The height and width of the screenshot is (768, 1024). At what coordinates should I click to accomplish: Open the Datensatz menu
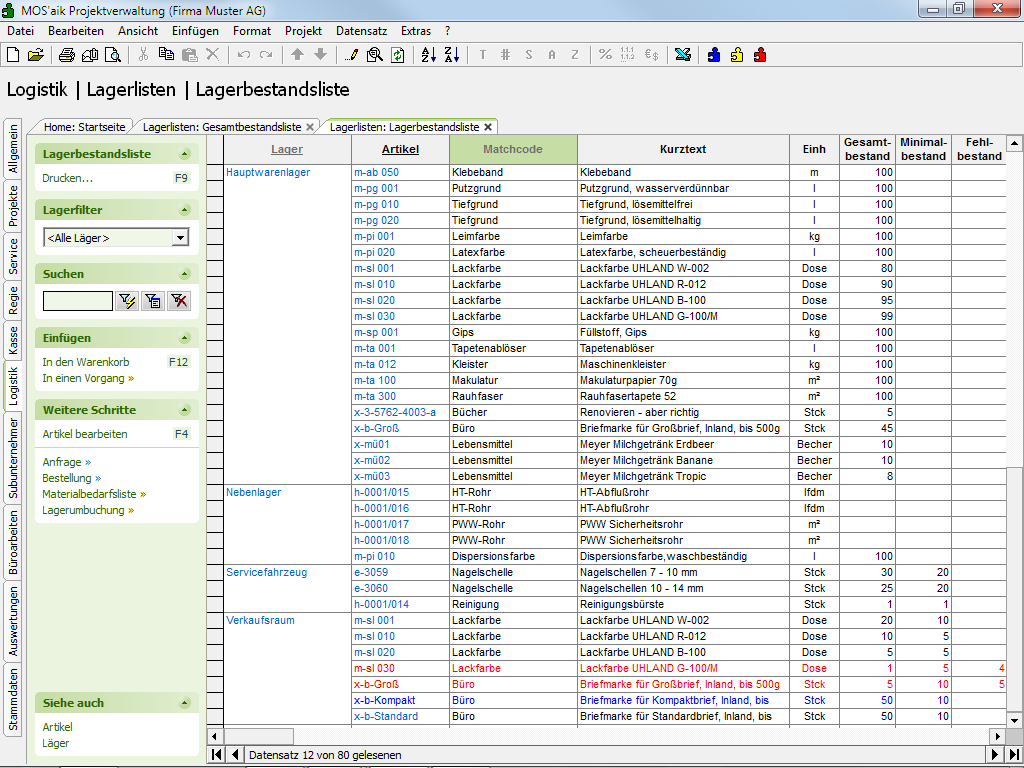click(360, 31)
